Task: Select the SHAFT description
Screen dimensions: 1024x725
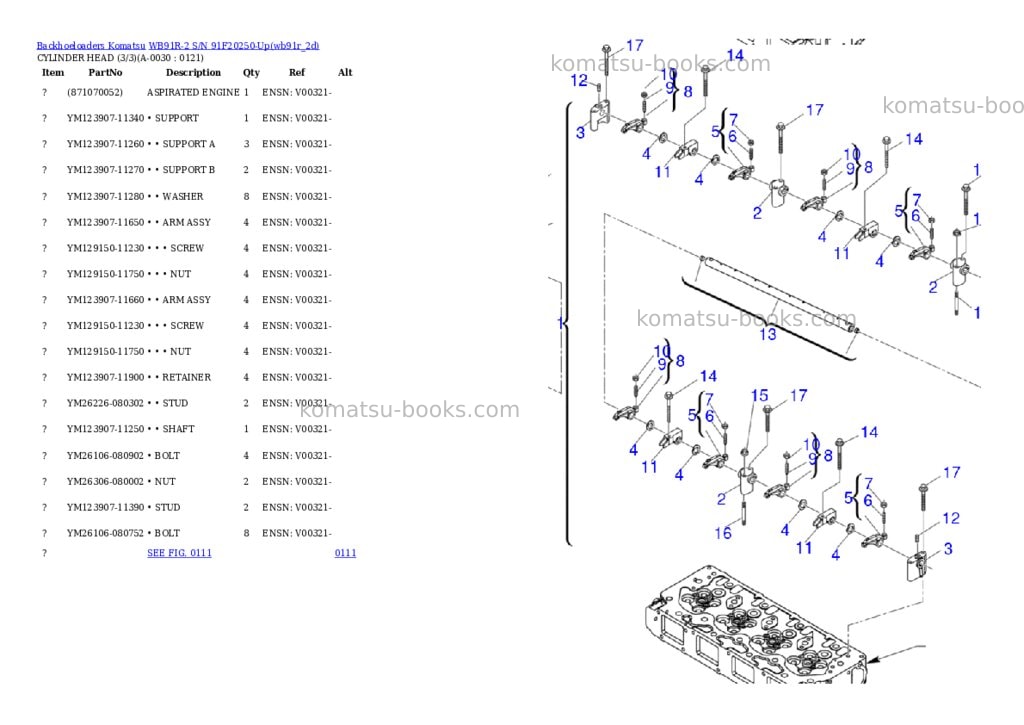Action: [179, 429]
